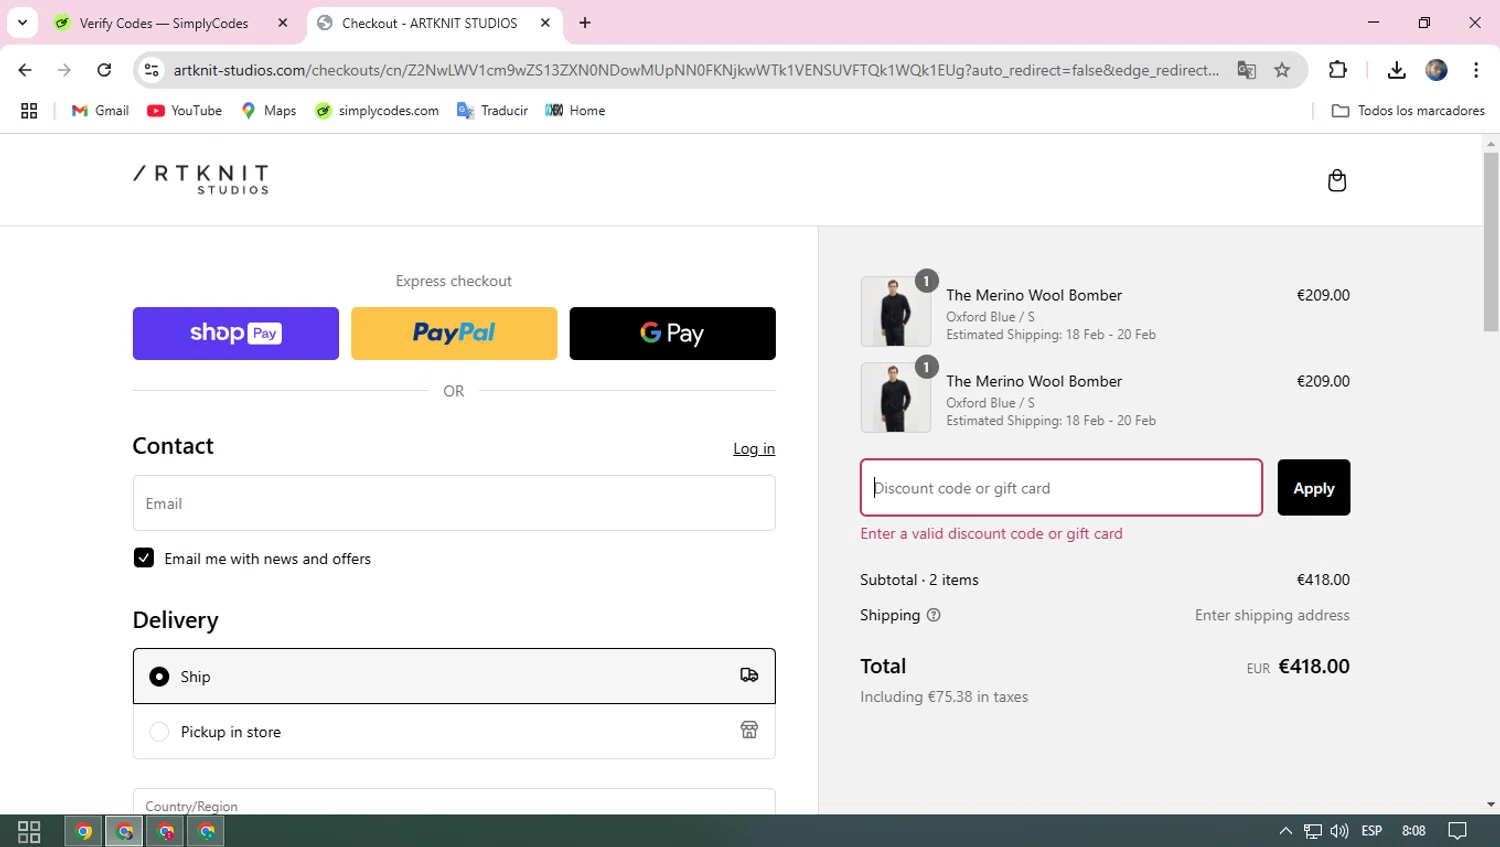
Task: Click the 'Including €75.38 in taxes' text
Action: 944,697
